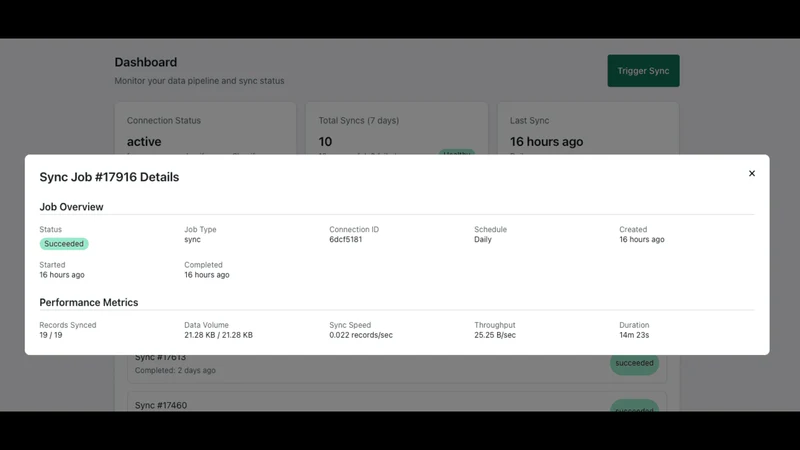
Task: Select Sync Speed value 0.022 records/sec
Action: 361,335
